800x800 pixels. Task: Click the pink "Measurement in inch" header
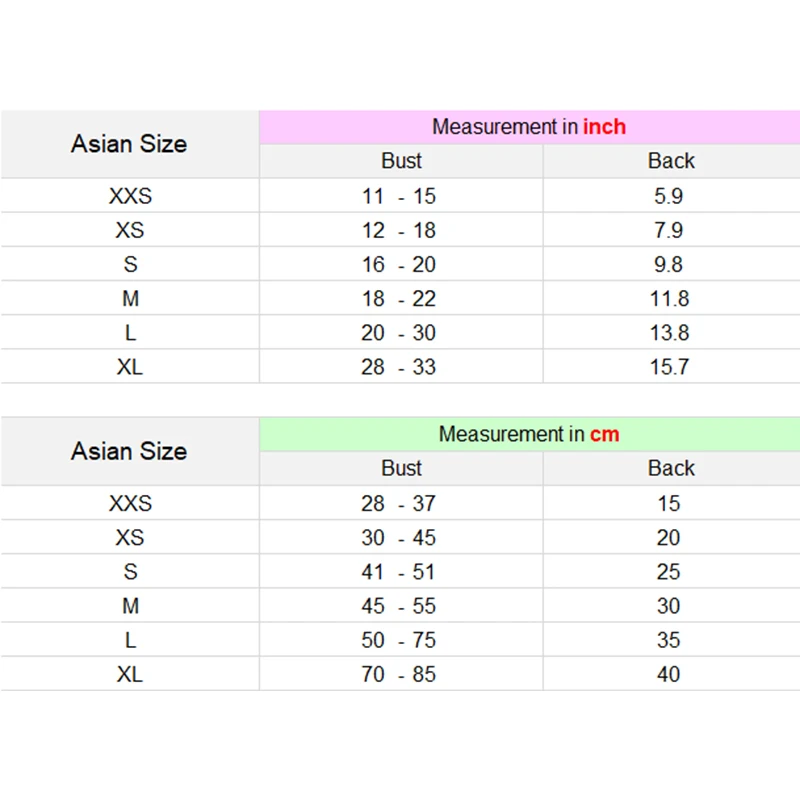point(528,127)
